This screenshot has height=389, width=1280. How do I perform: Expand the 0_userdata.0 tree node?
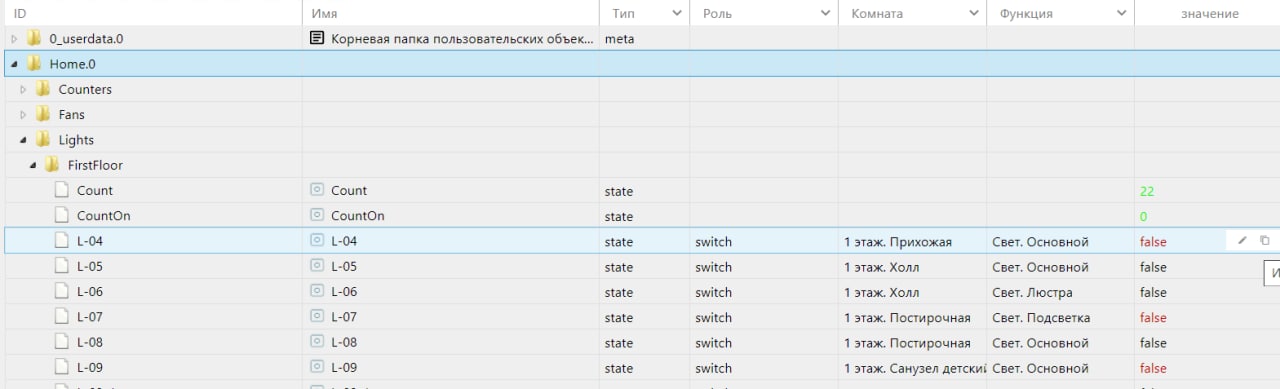[14, 38]
